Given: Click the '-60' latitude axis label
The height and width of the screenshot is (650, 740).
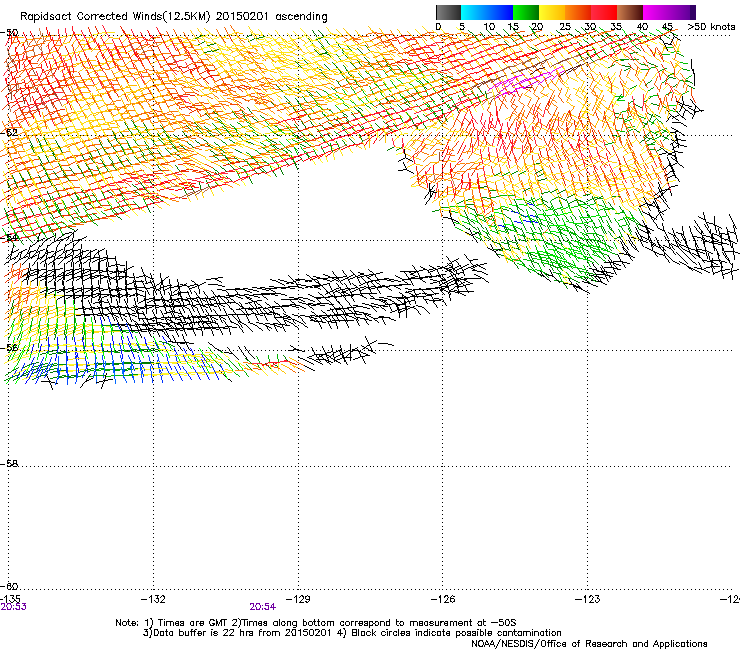Looking at the screenshot, I should coord(9,586).
